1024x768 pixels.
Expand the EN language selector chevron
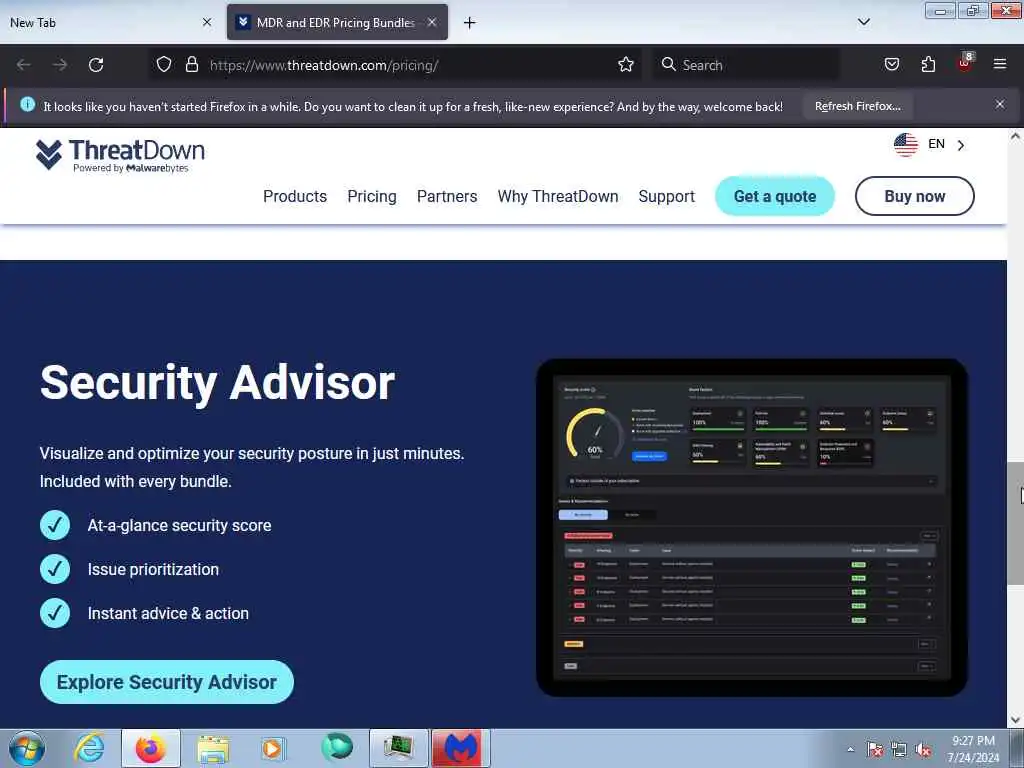pyautogui.click(x=961, y=145)
